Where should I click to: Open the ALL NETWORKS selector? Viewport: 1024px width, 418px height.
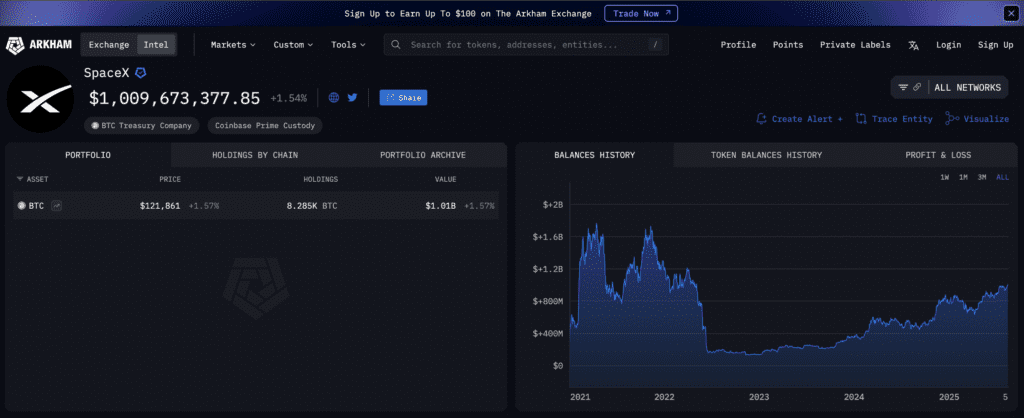tap(967, 88)
